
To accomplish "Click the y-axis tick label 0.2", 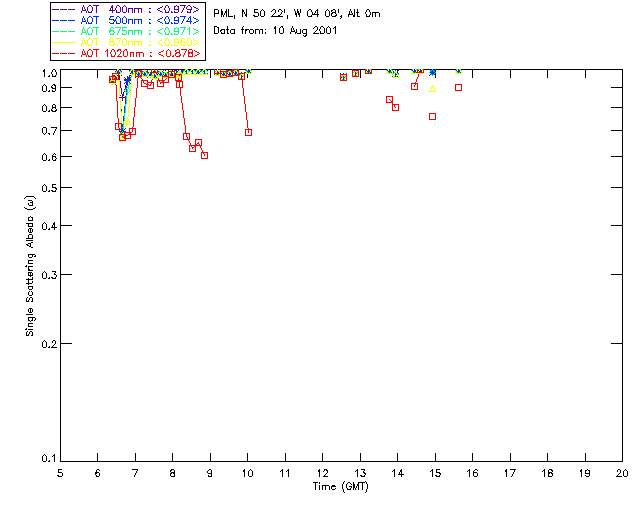I will pos(49,344).
